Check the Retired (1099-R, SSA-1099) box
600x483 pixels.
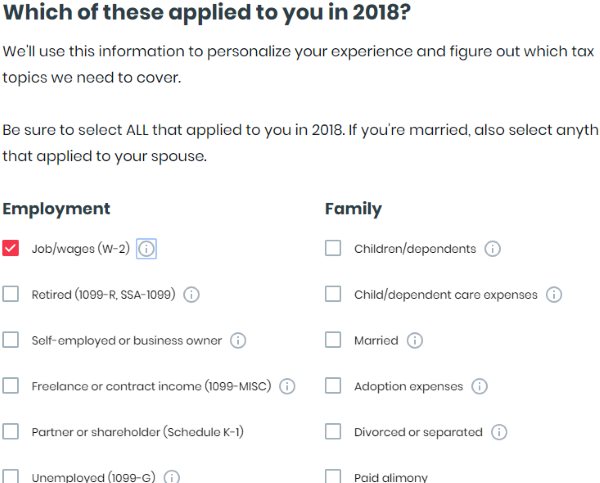pyautogui.click(x=11, y=295)
